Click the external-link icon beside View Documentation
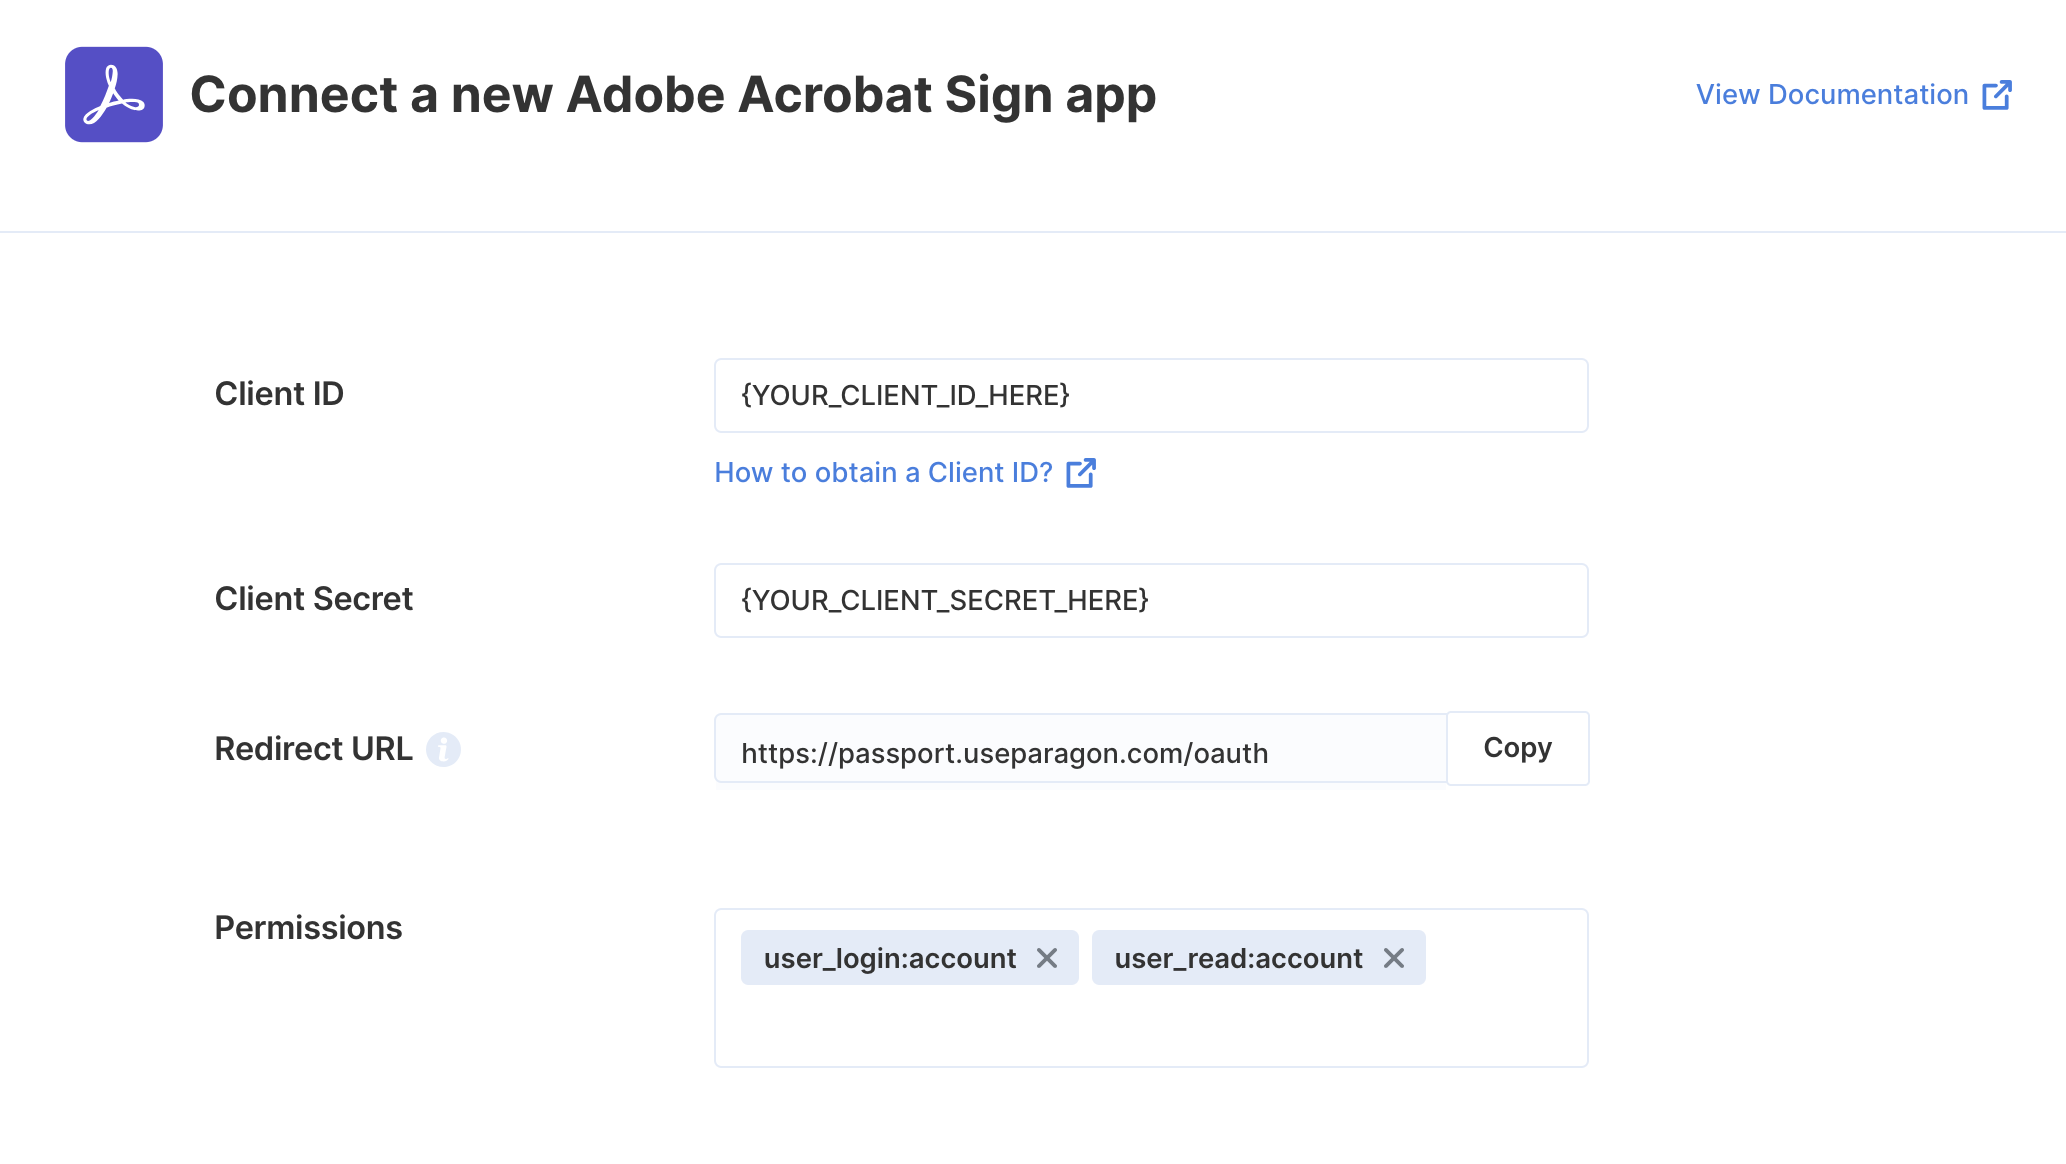 point(1997,94)
